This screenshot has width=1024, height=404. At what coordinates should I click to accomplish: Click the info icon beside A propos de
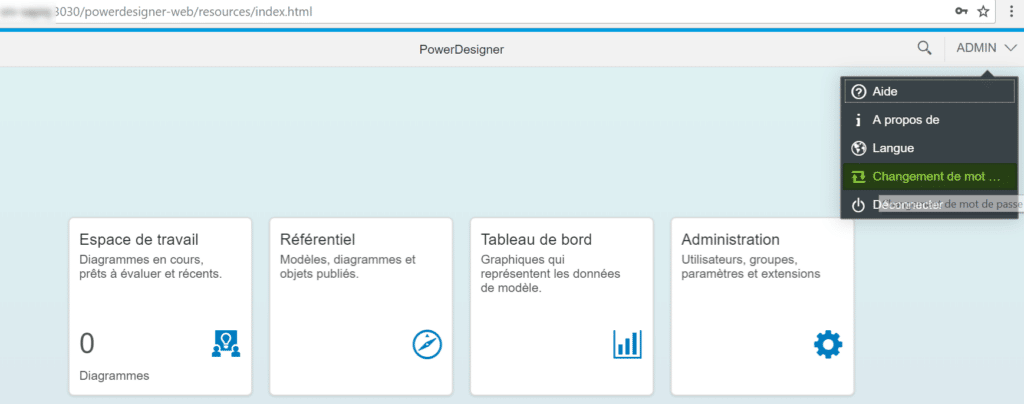point(859,120)
